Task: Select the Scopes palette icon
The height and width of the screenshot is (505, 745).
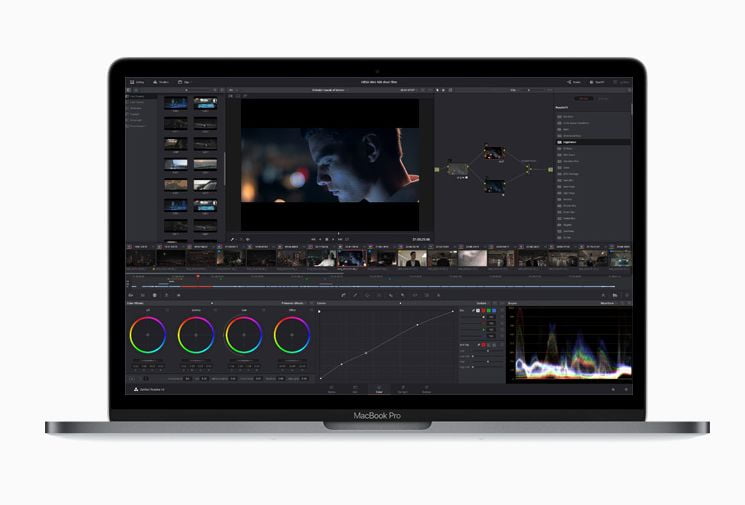Action: (615, 295)
